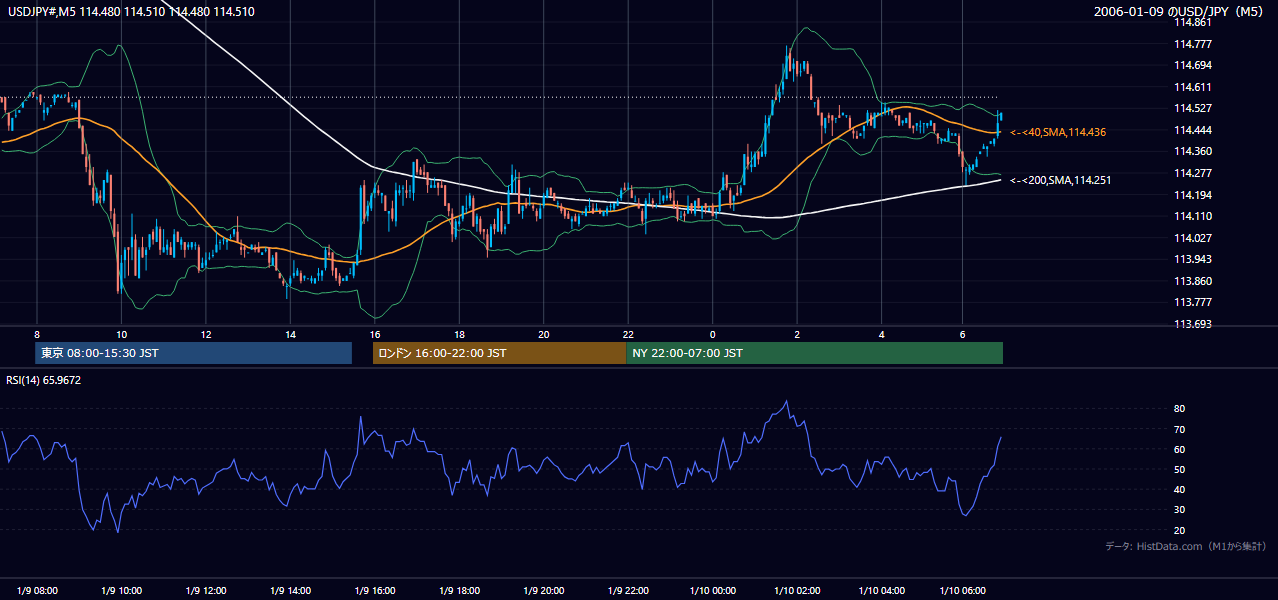Image resolution: width=1278 pixels, height=600 pixels.
Task: Click the 1/9 18:00 time axis label
Action: 459,590
